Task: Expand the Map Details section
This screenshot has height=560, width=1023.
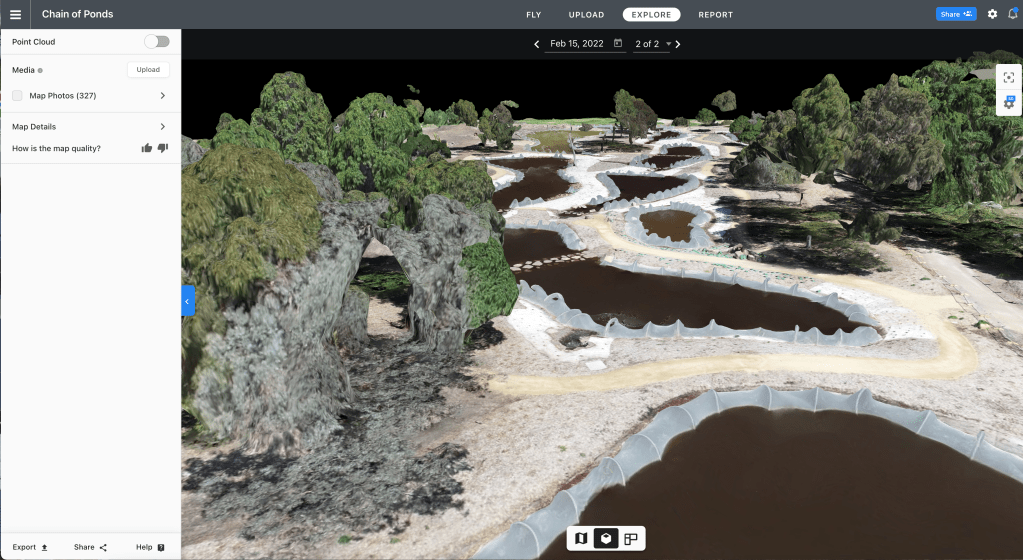Action: click(x=162, y=127)
